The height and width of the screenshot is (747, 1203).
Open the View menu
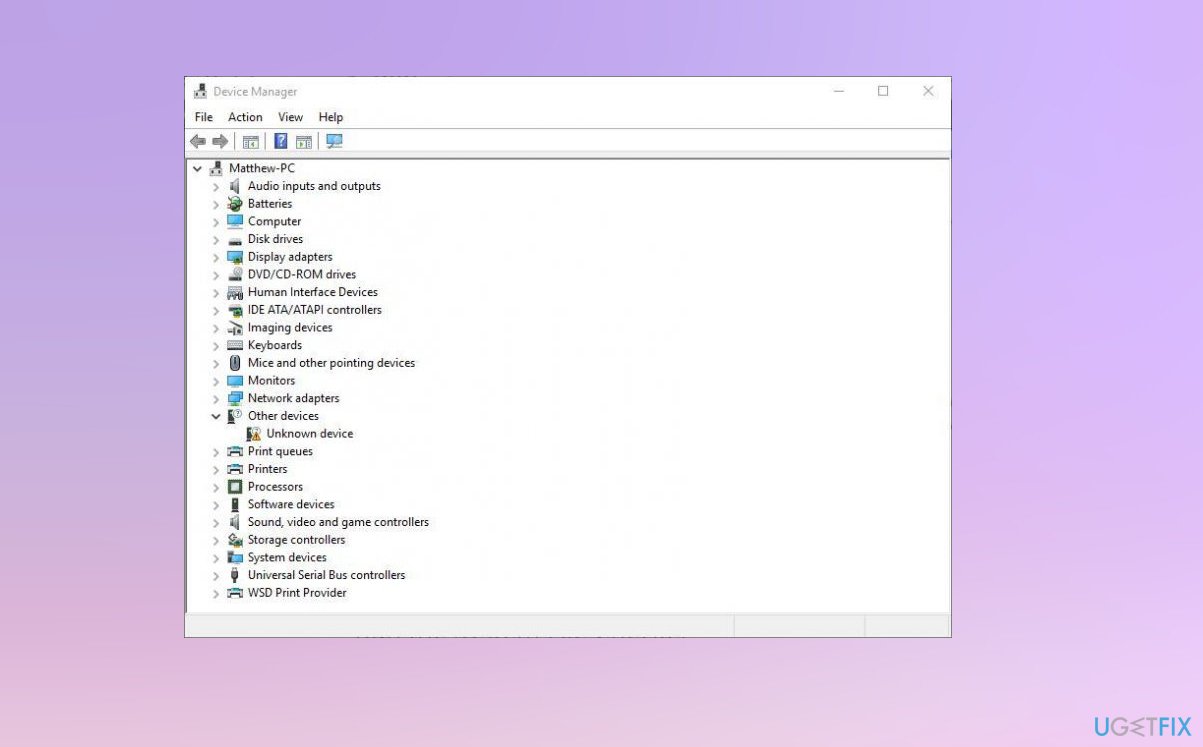290,117
